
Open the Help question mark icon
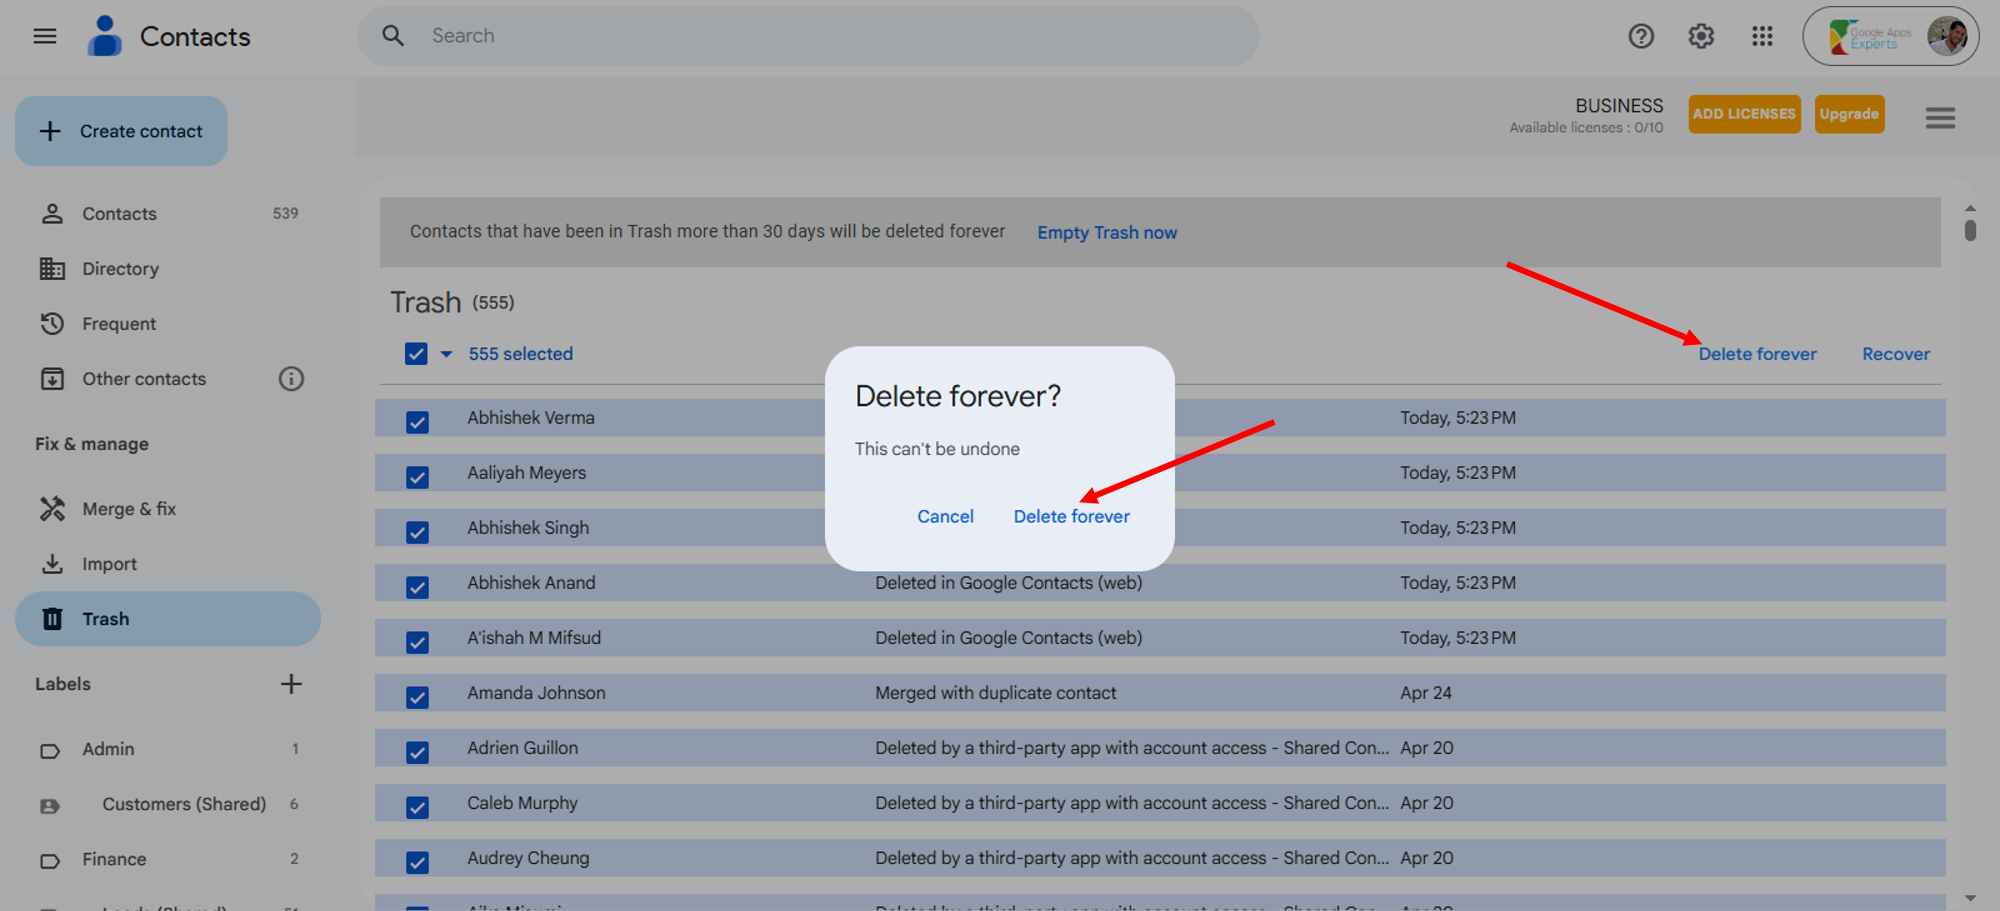coord(1641,37)
